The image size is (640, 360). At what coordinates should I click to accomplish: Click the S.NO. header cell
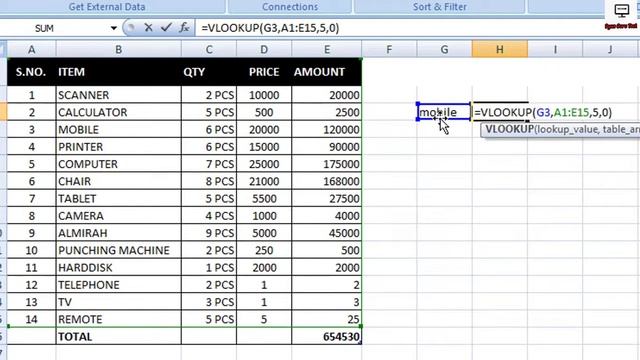(31, 72)
